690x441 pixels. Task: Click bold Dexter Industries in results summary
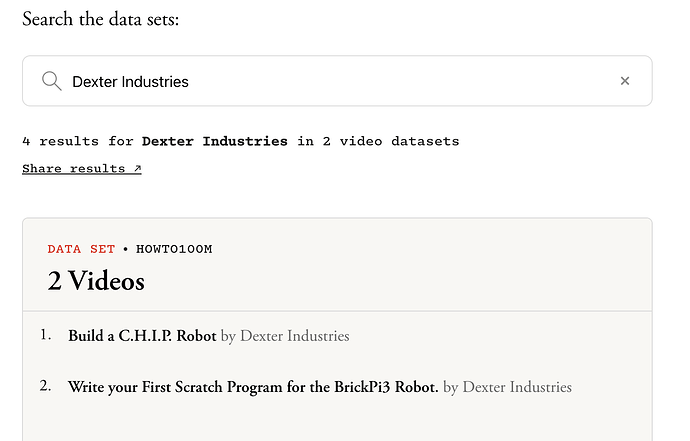[x=215, y=141]
